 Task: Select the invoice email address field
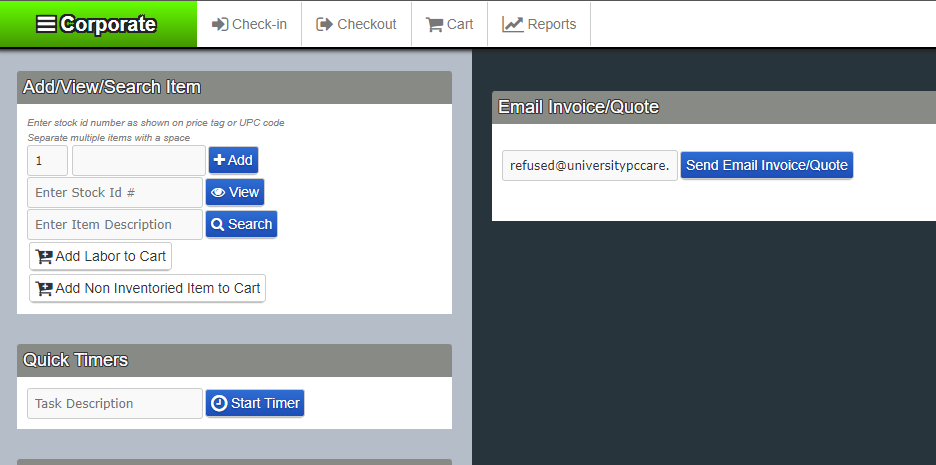point(589,165)
